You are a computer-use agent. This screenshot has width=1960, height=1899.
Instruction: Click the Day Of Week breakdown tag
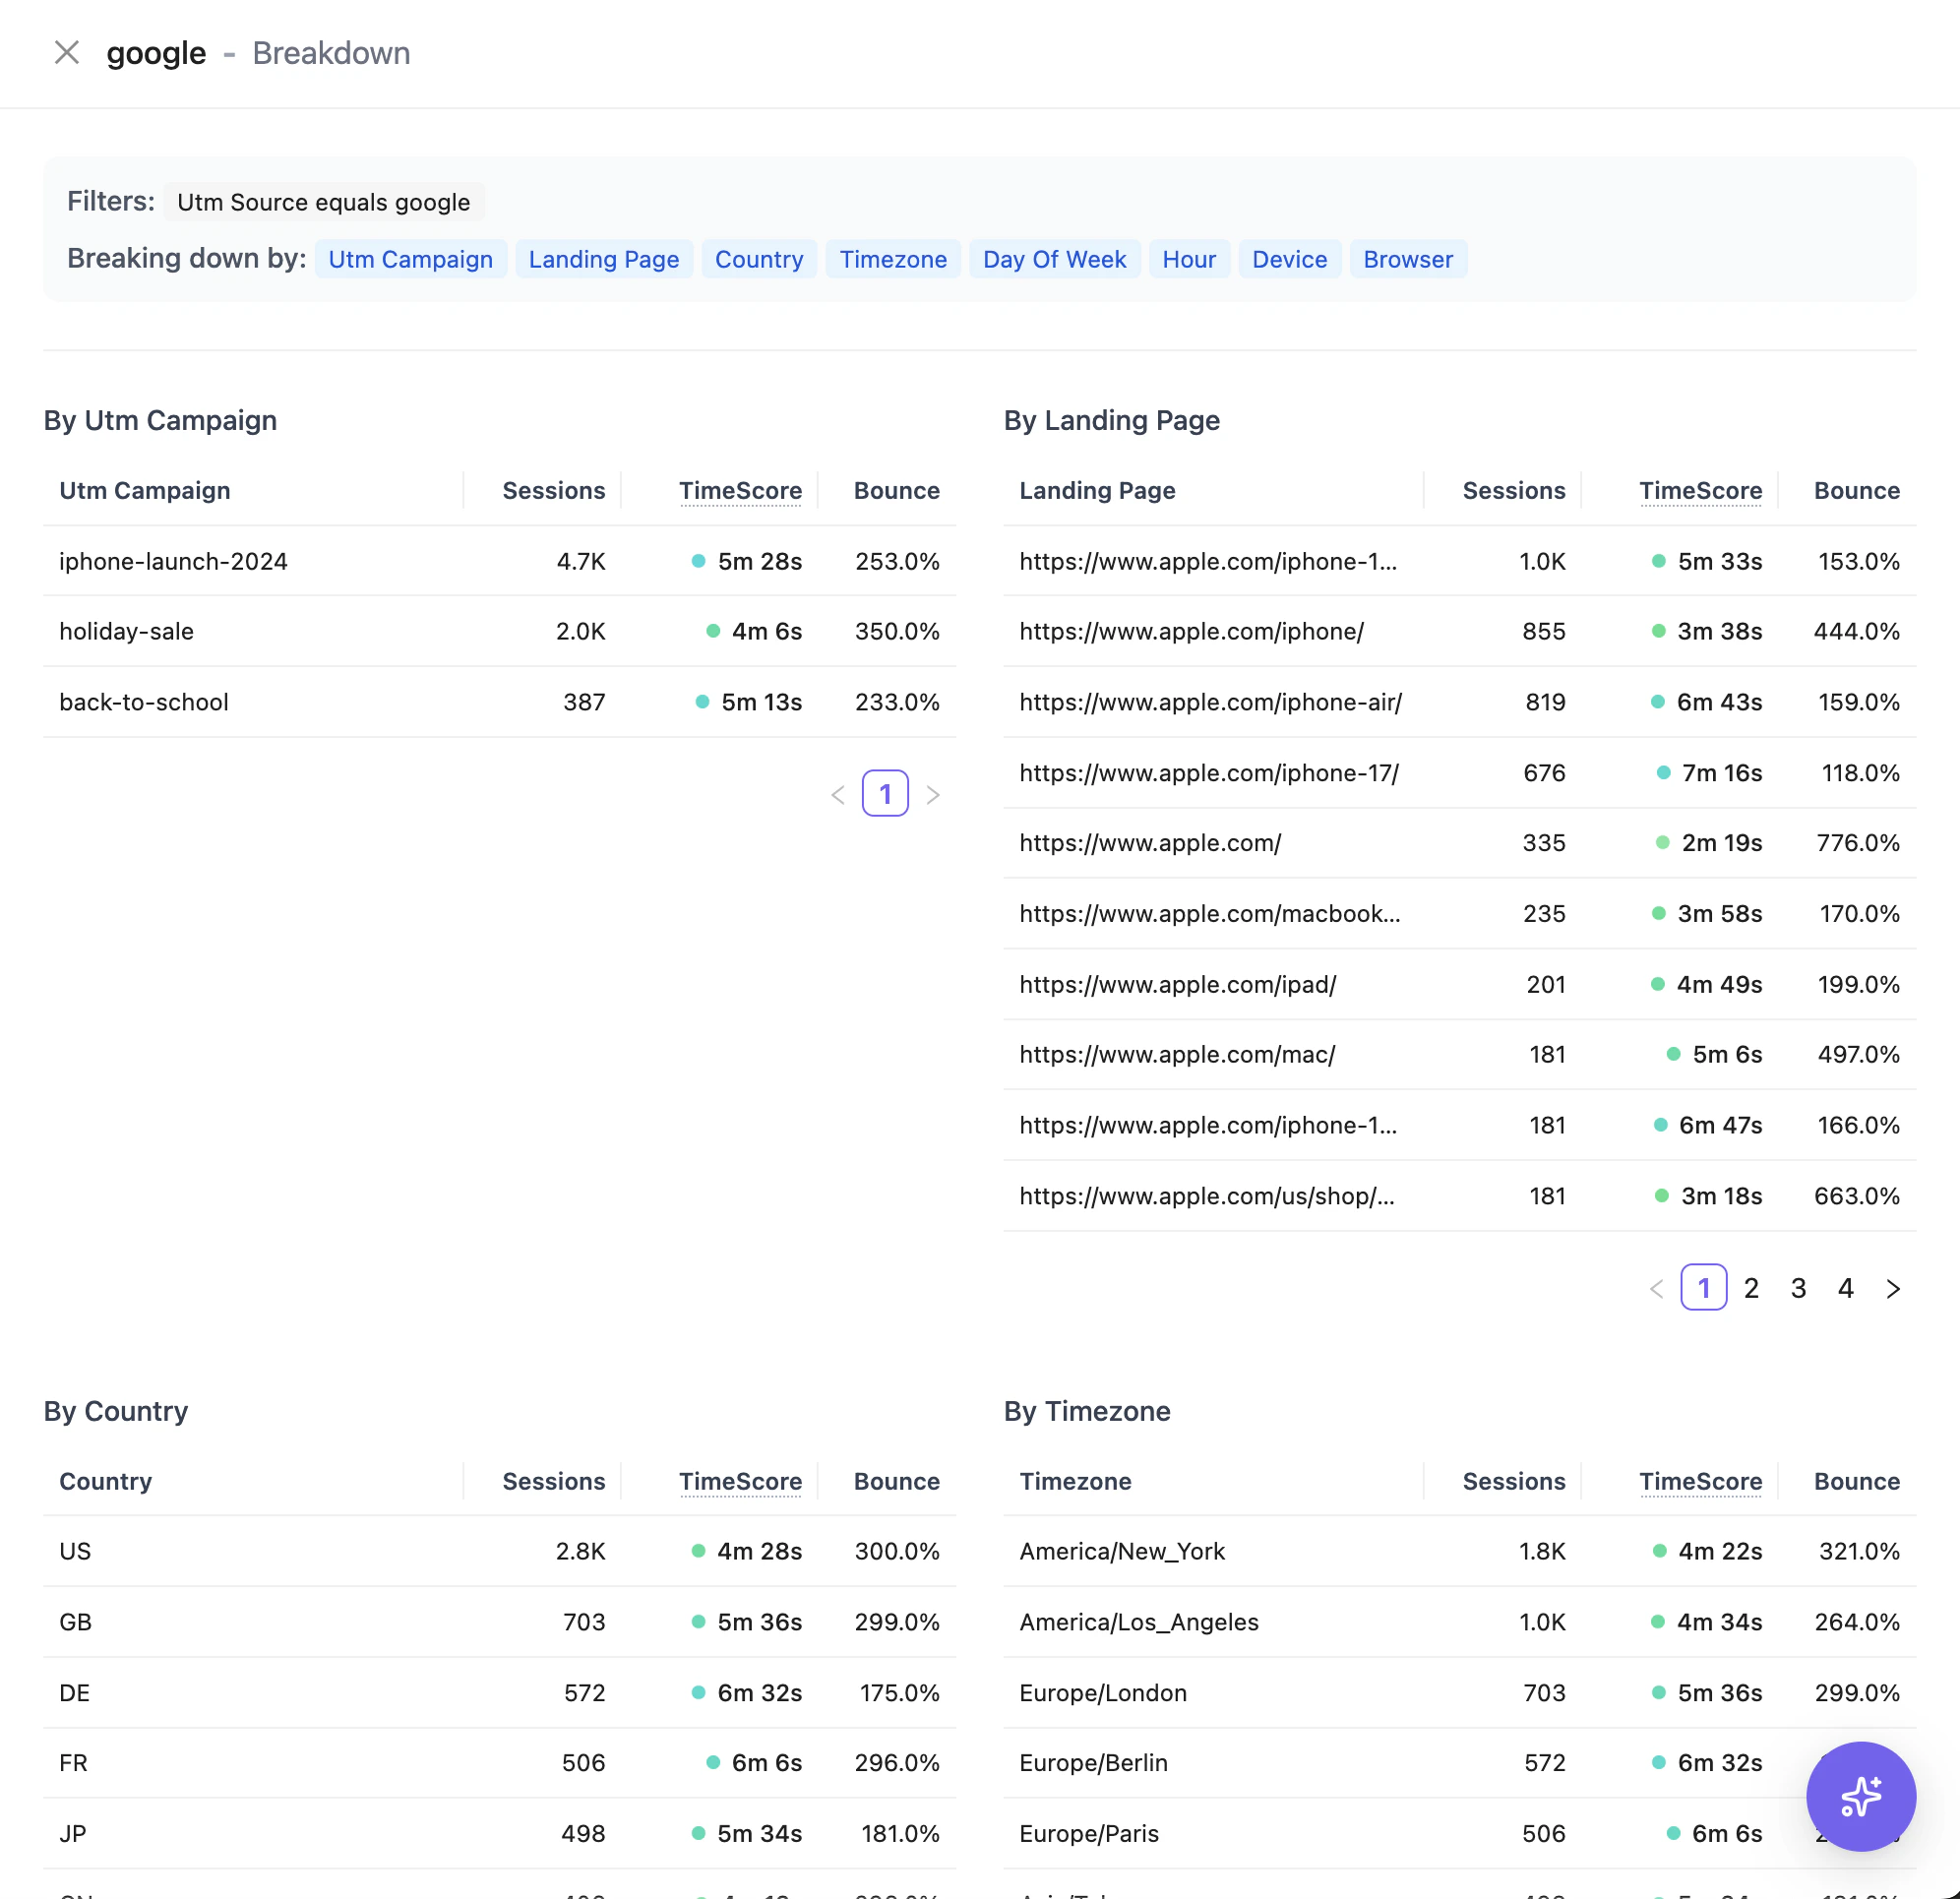1054,259
